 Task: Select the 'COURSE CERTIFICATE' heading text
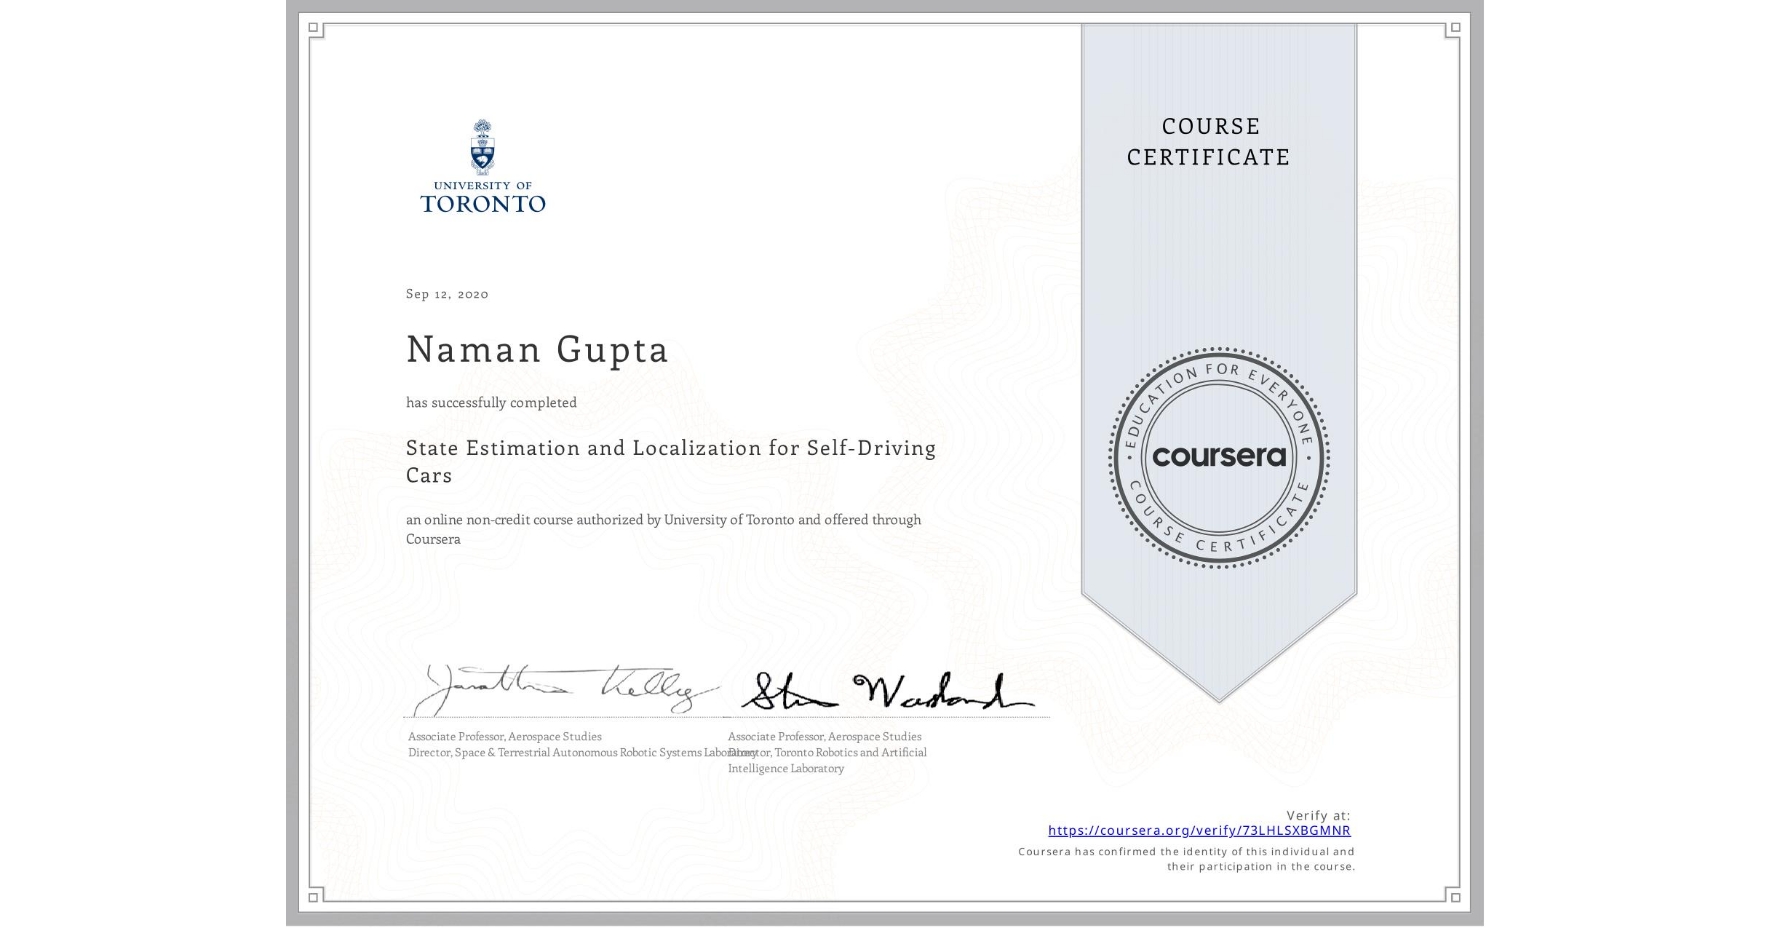(1205, 142)
